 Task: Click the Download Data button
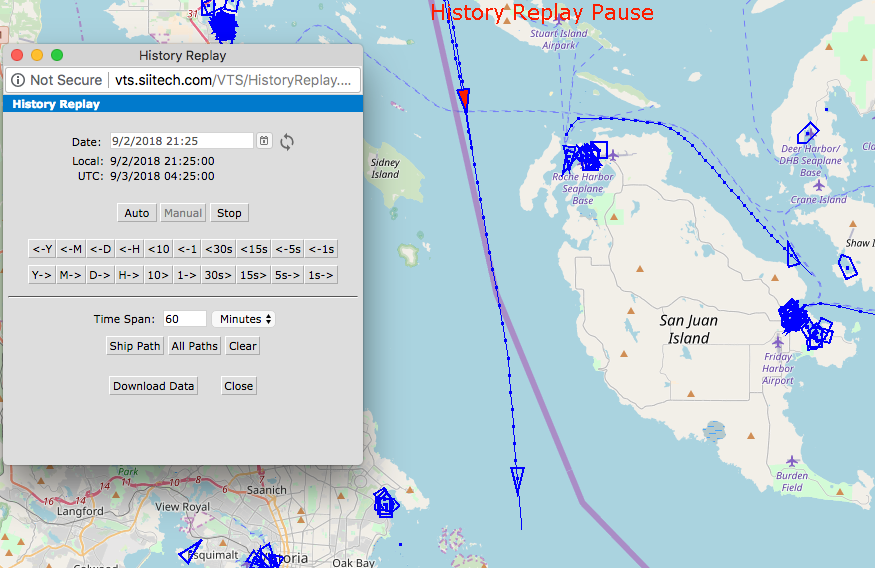(x=153, y=386)
